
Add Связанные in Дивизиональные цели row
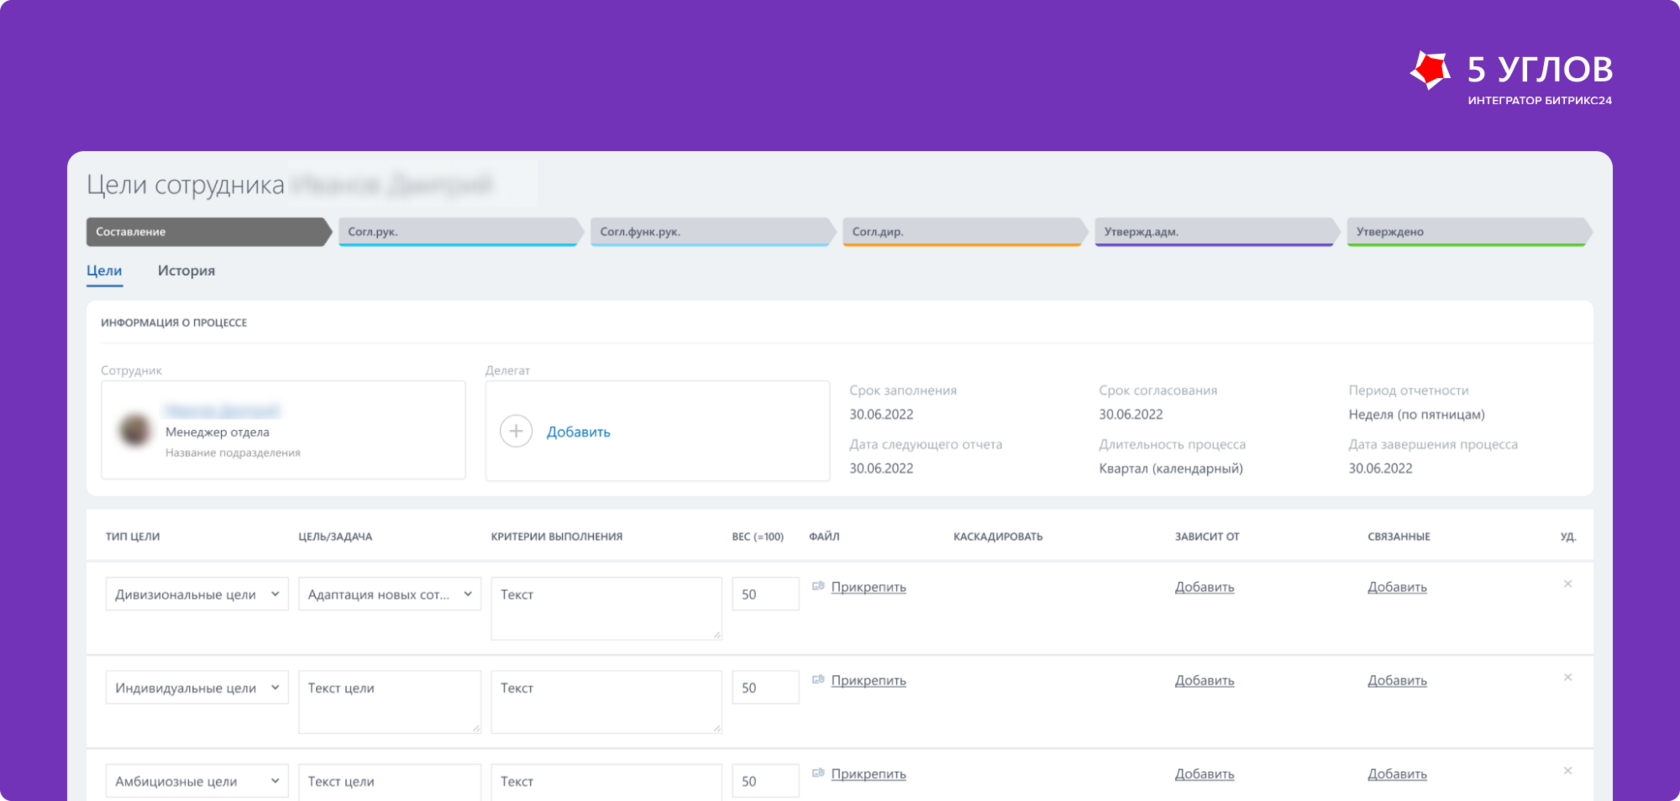pyautogui.click(x=1397, y=587)
